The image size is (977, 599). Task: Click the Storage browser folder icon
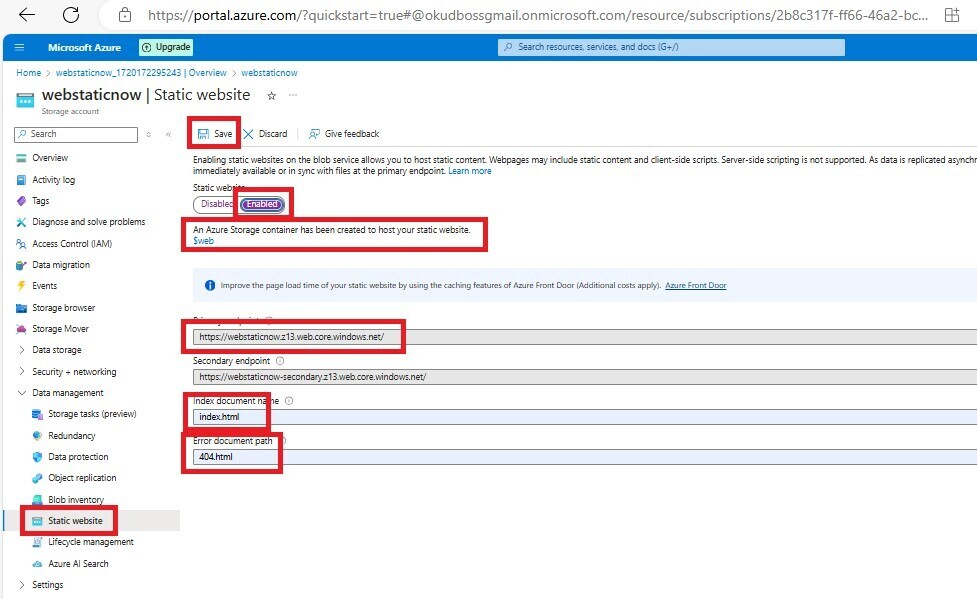(21, 308)
